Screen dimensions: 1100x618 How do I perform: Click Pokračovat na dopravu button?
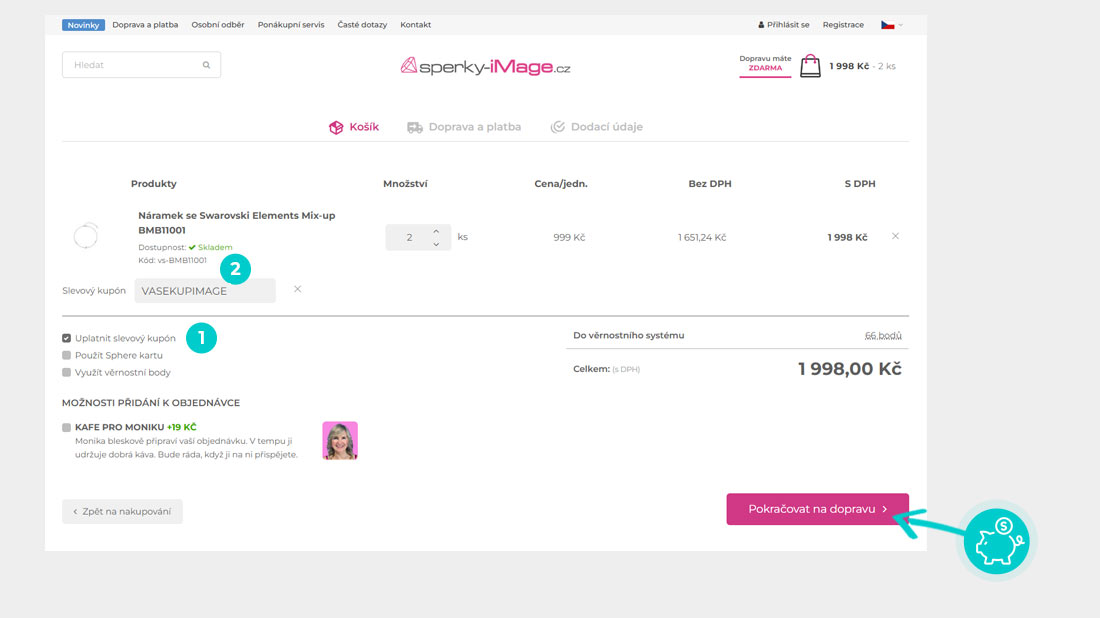(x=817, y=509)
